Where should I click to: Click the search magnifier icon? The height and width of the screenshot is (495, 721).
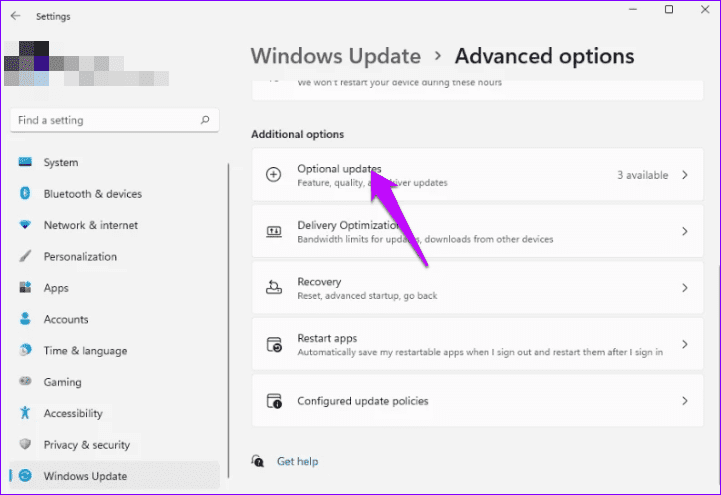(x=205, y=120)
